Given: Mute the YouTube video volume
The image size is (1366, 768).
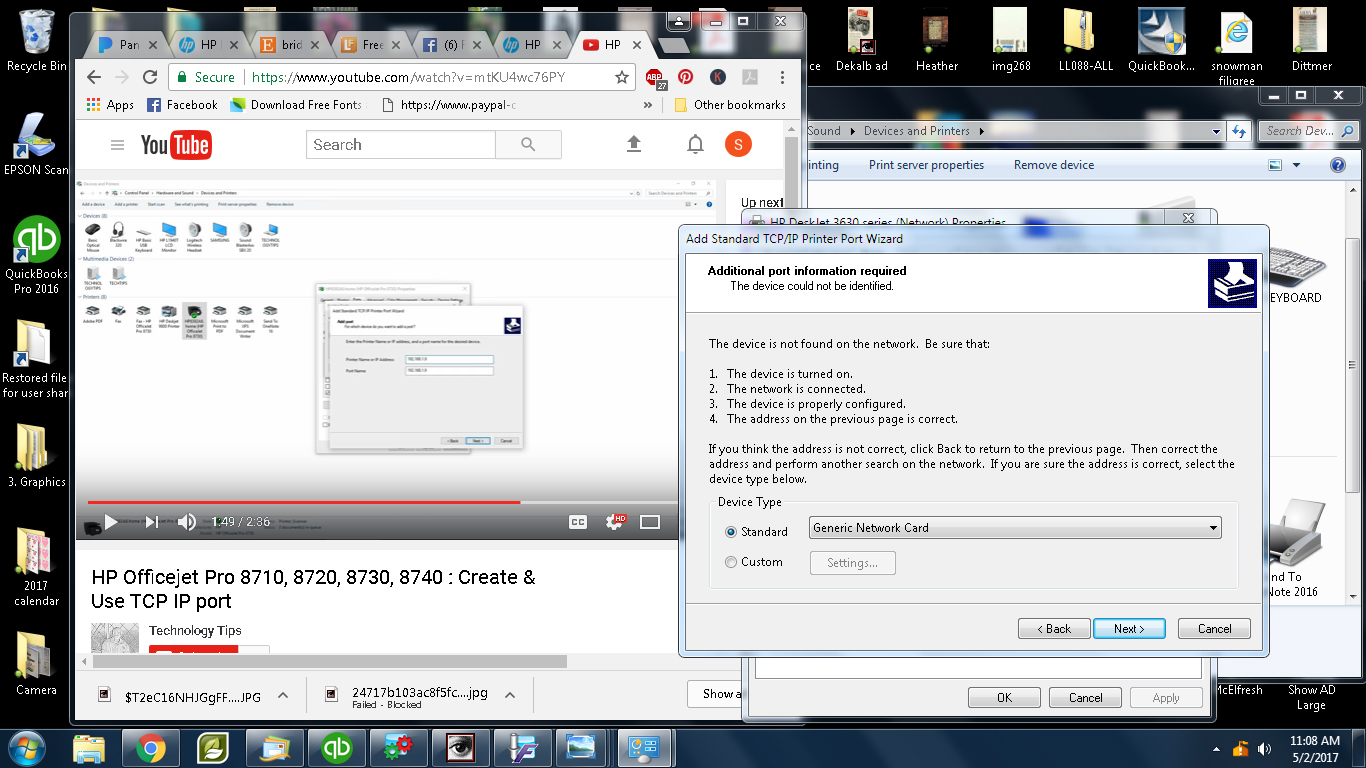Looking at the screenshot, I should pos(187,522).
